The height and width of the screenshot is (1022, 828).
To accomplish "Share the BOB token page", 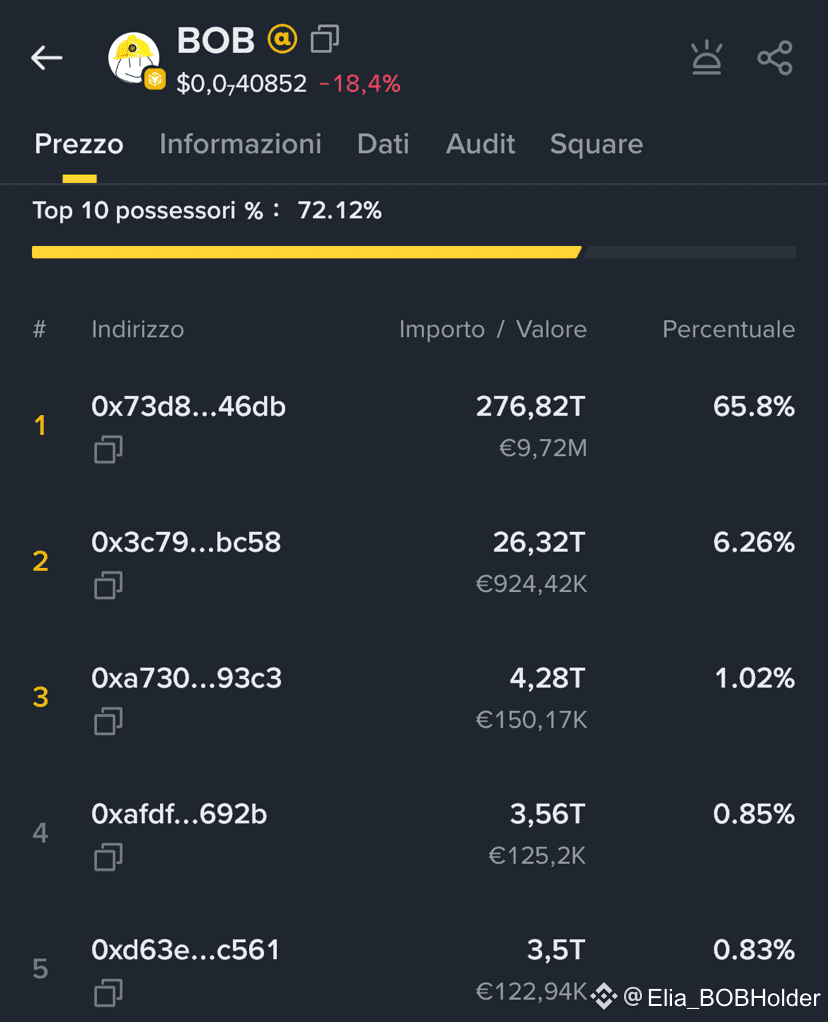I will pos(775,58).
